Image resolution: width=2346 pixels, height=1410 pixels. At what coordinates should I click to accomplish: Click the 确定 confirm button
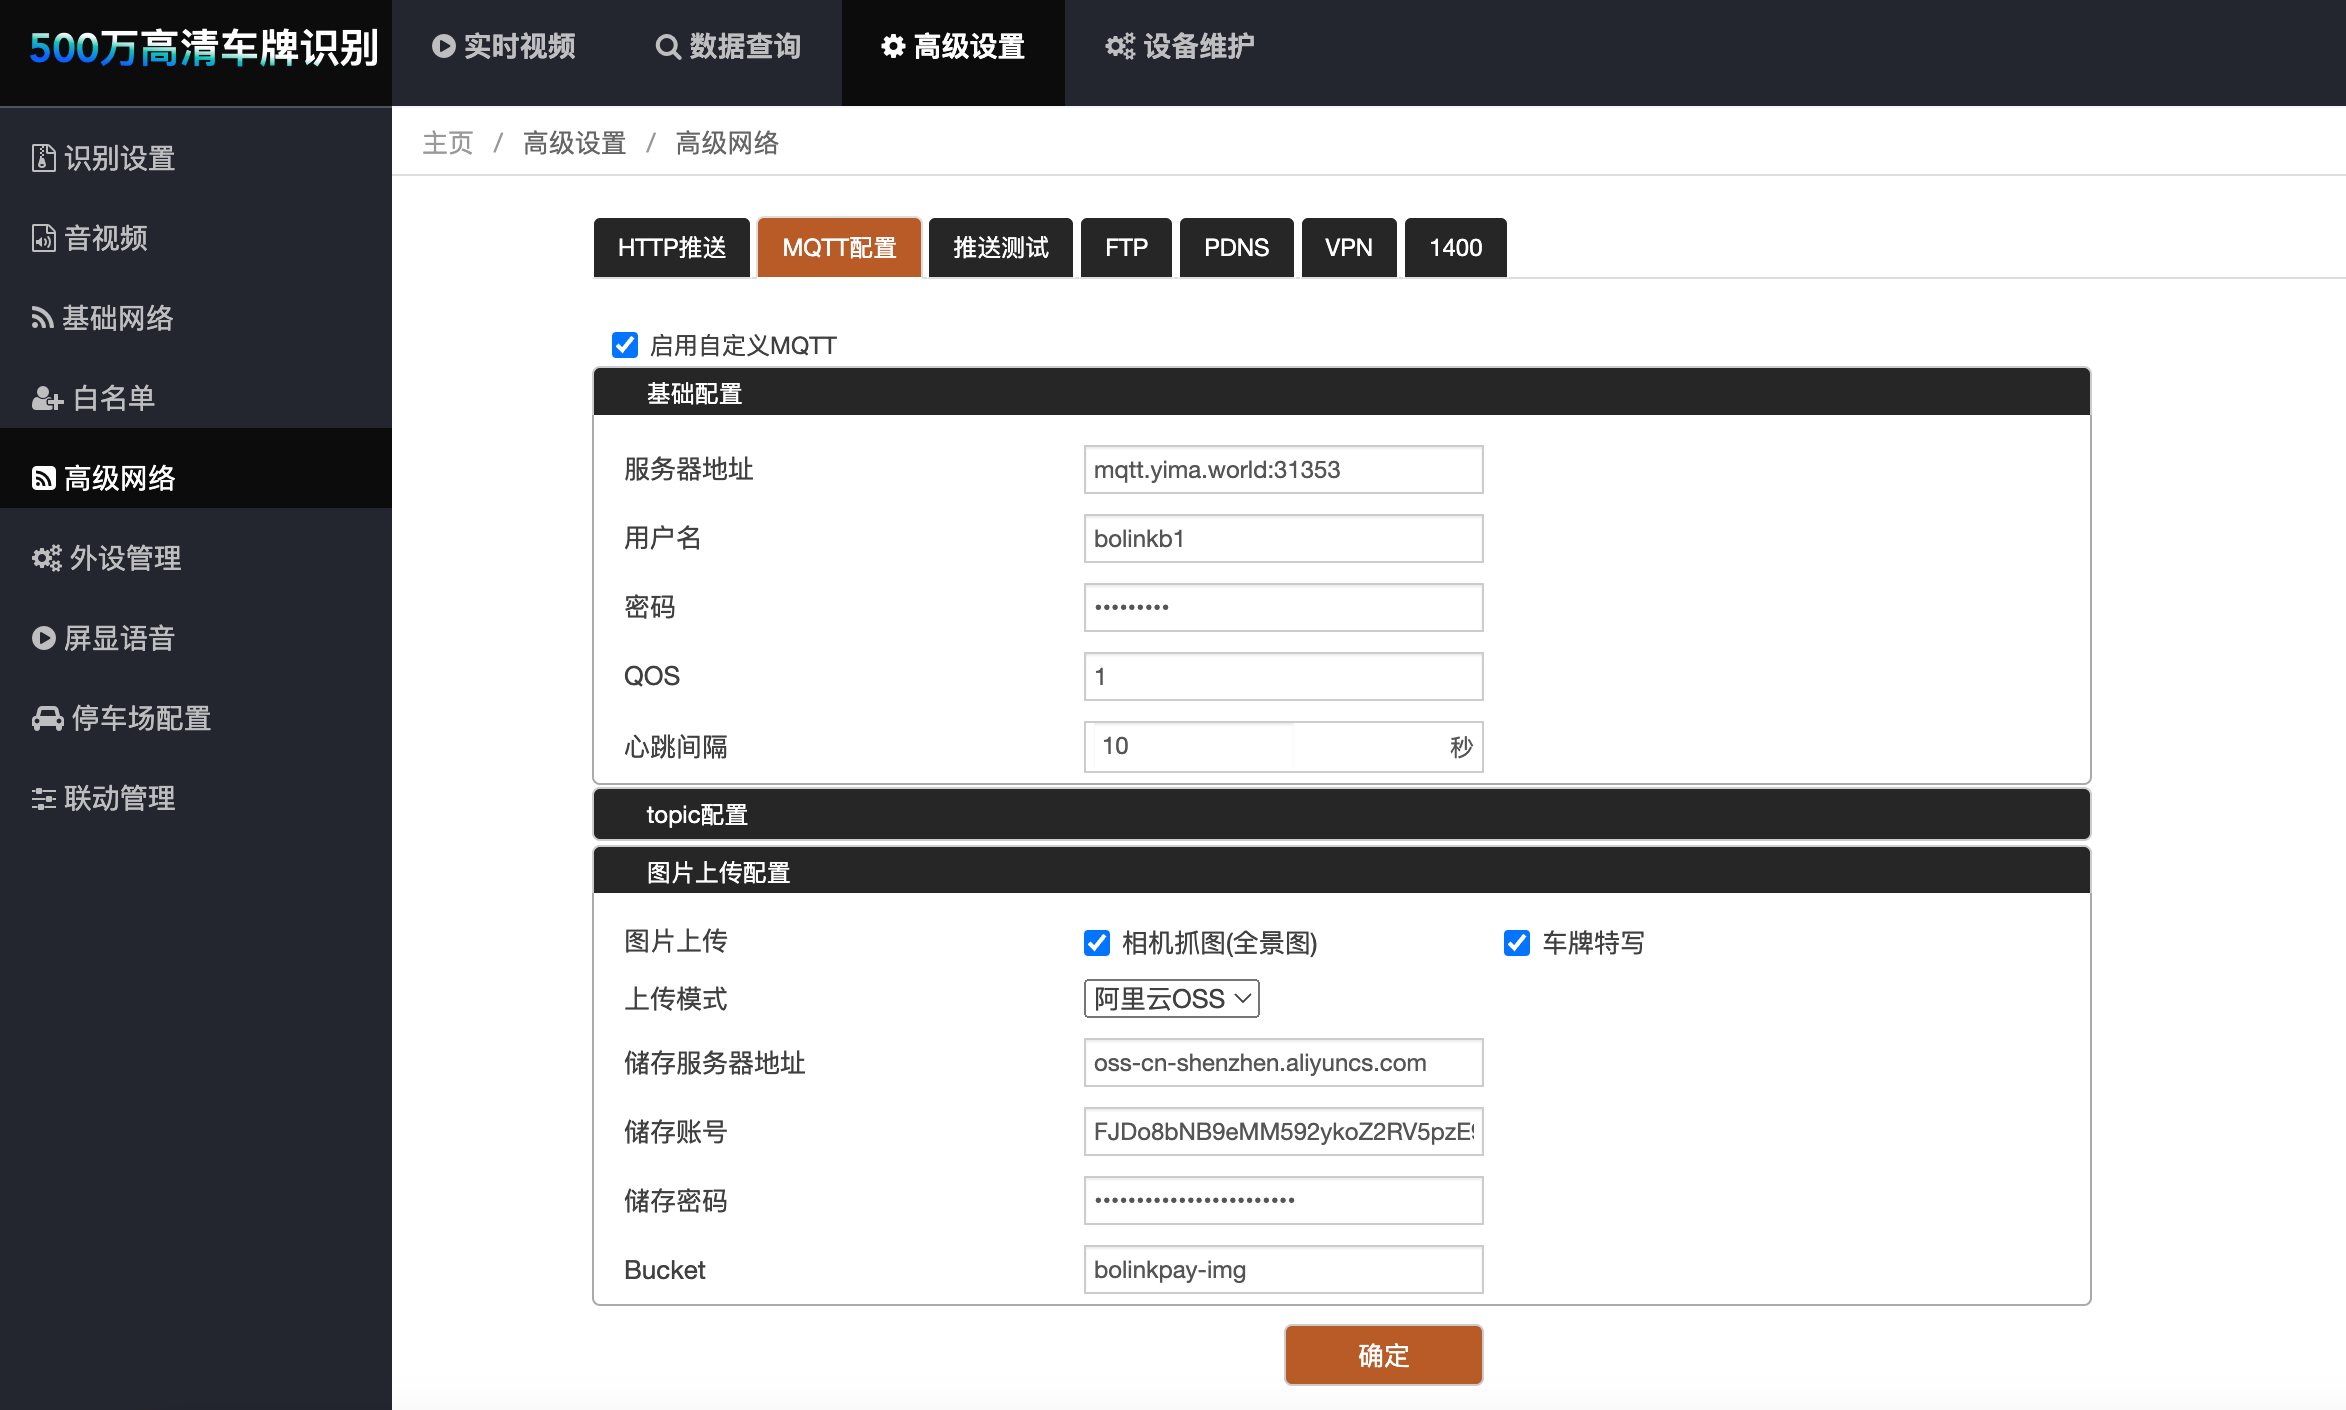click(1383, 1355)
